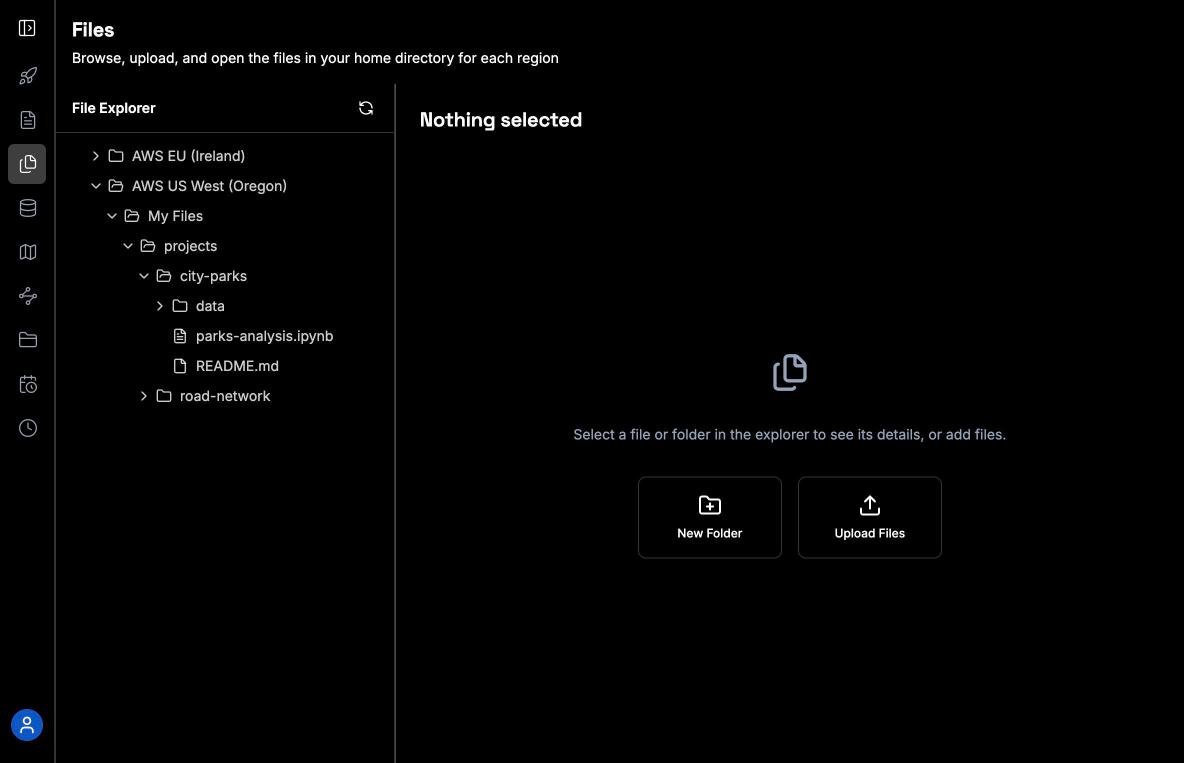1184x763 pixels.
Task: Click the notebook icon beside parks-analysis.ipynb
Action: (x=180, y=336)
